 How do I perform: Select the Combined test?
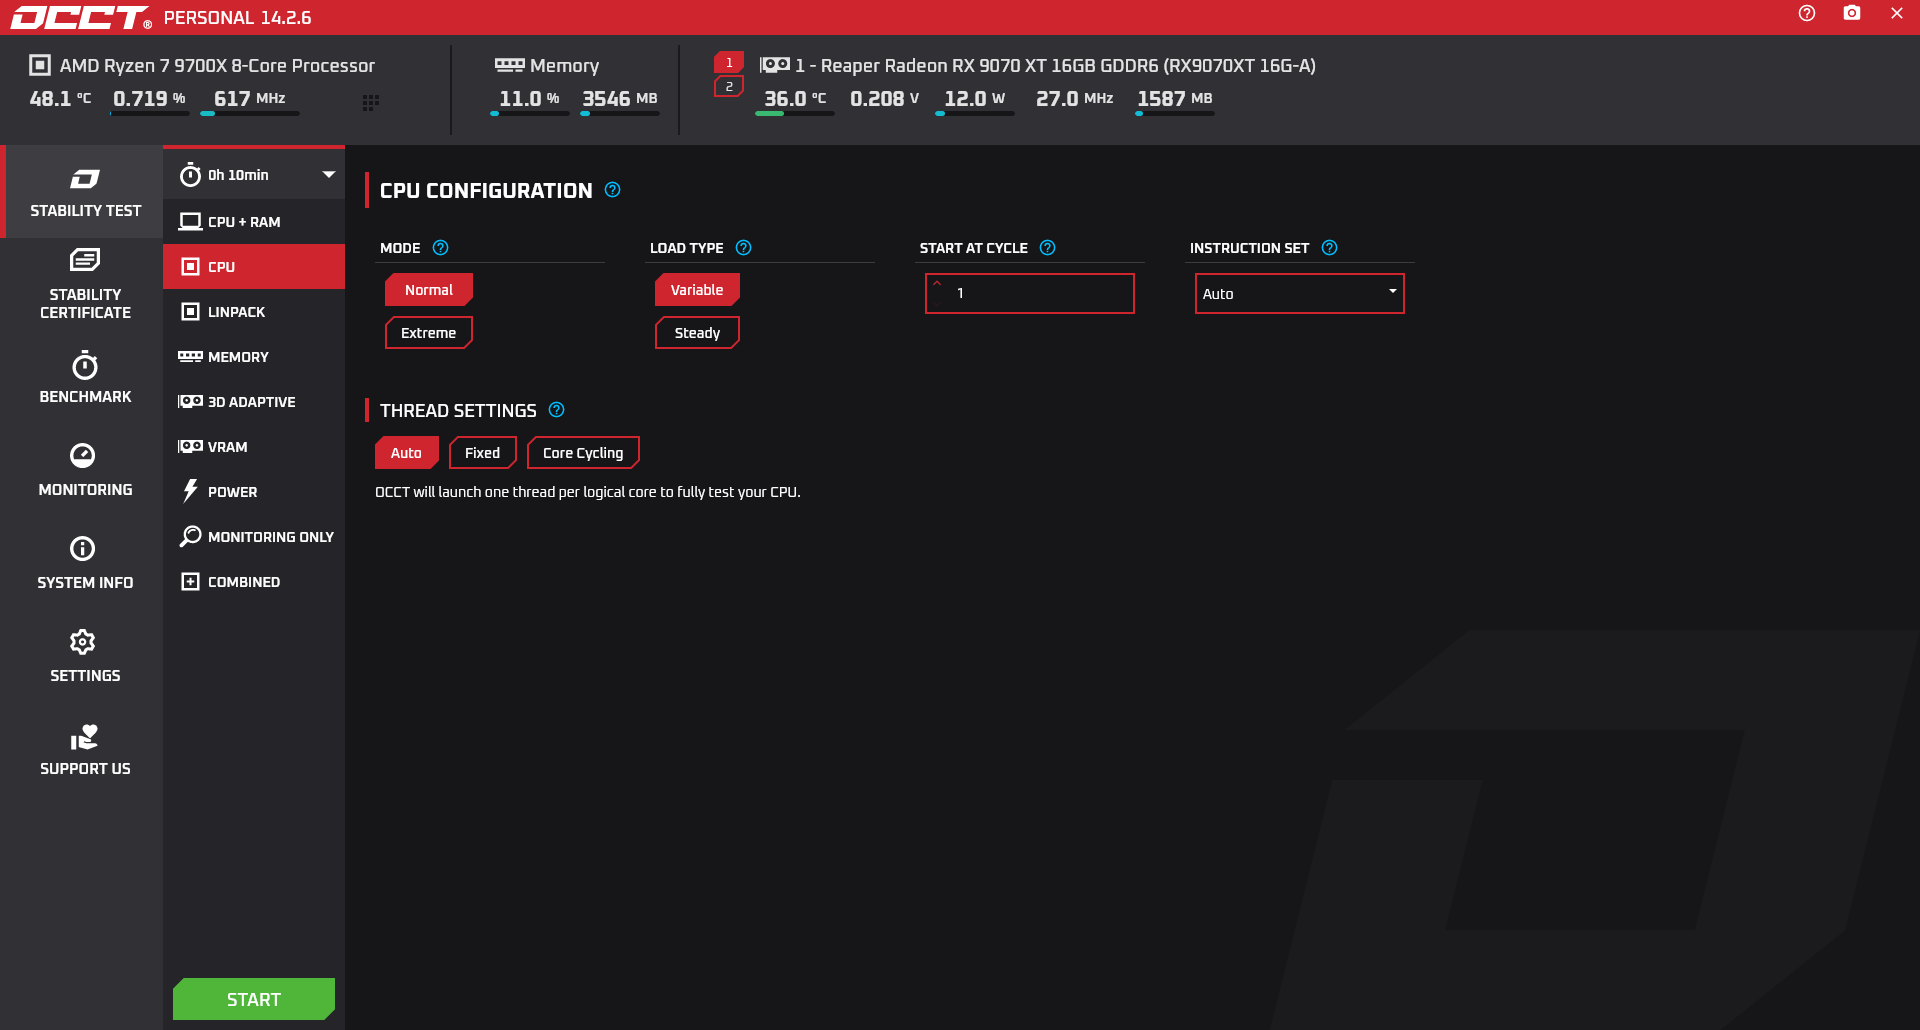(x=254, y=582)
